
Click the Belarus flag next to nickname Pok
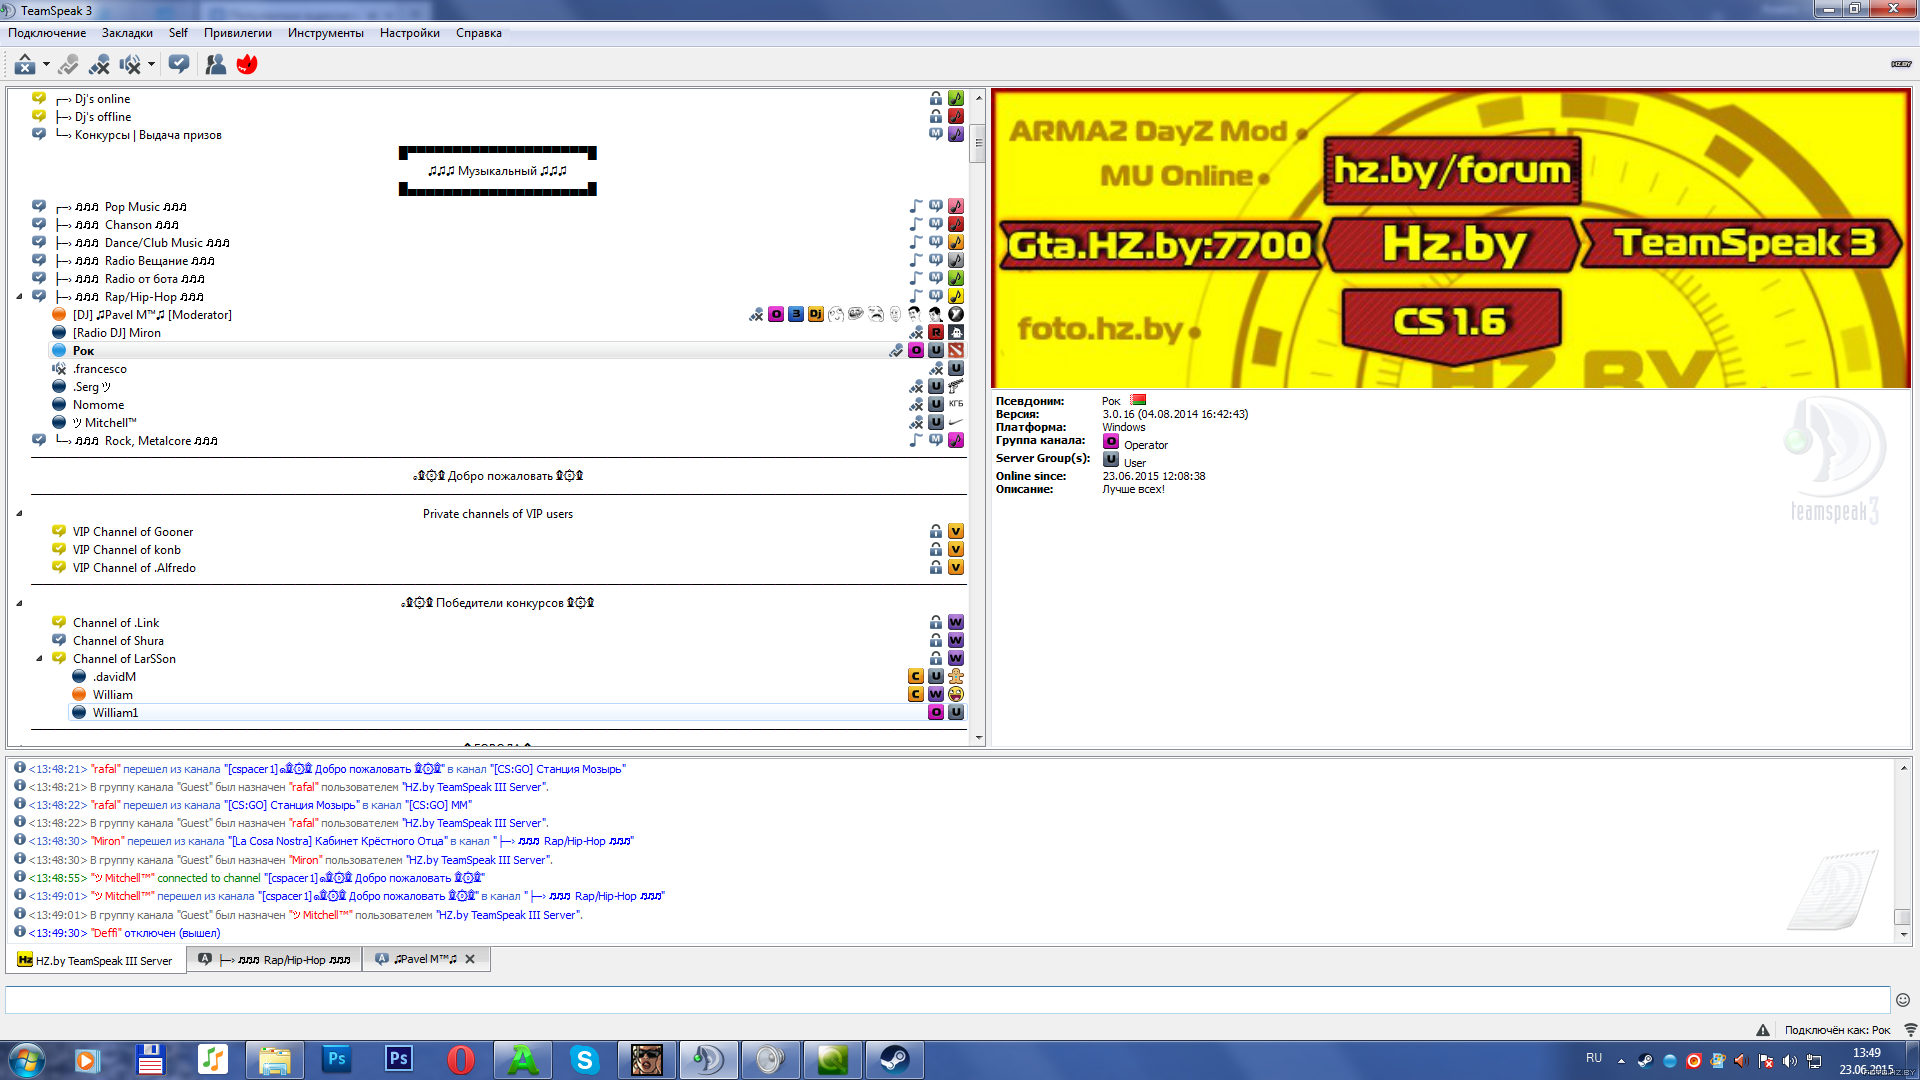pos(1139,400)
